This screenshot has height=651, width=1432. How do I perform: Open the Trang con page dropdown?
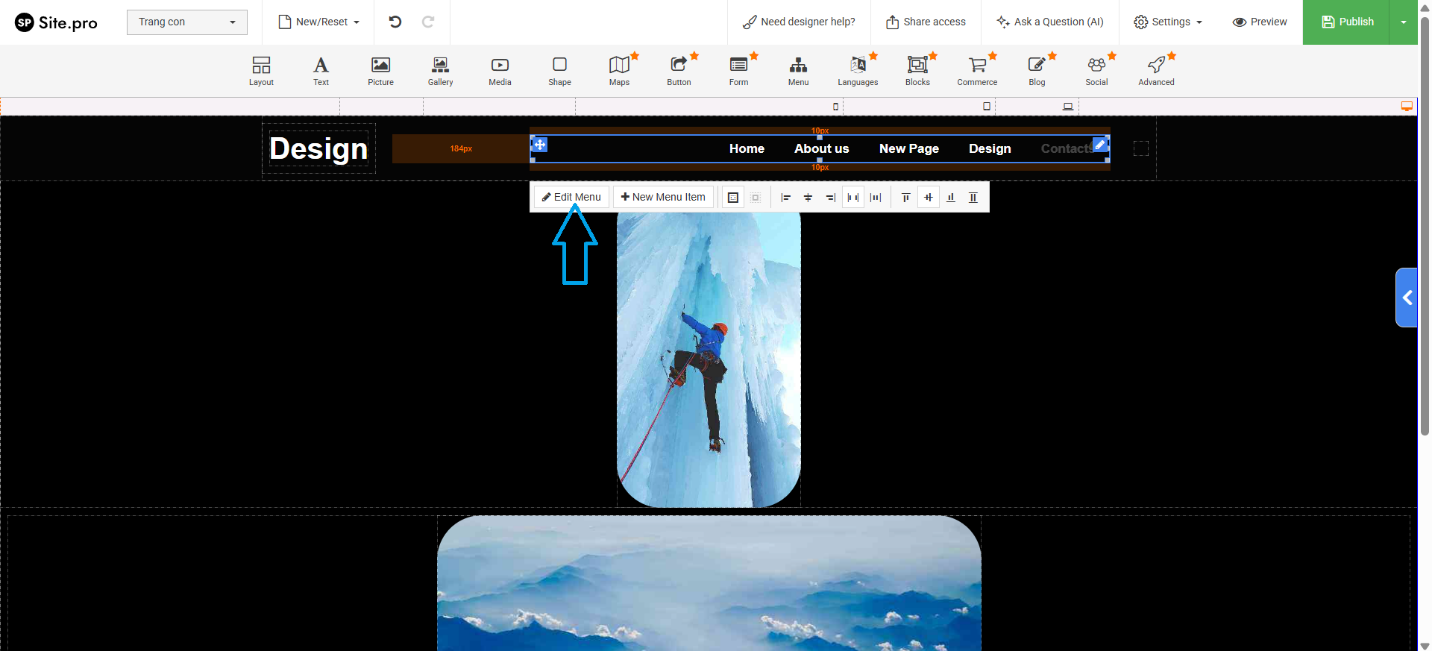pyautogui.click(x=187, y=22)
